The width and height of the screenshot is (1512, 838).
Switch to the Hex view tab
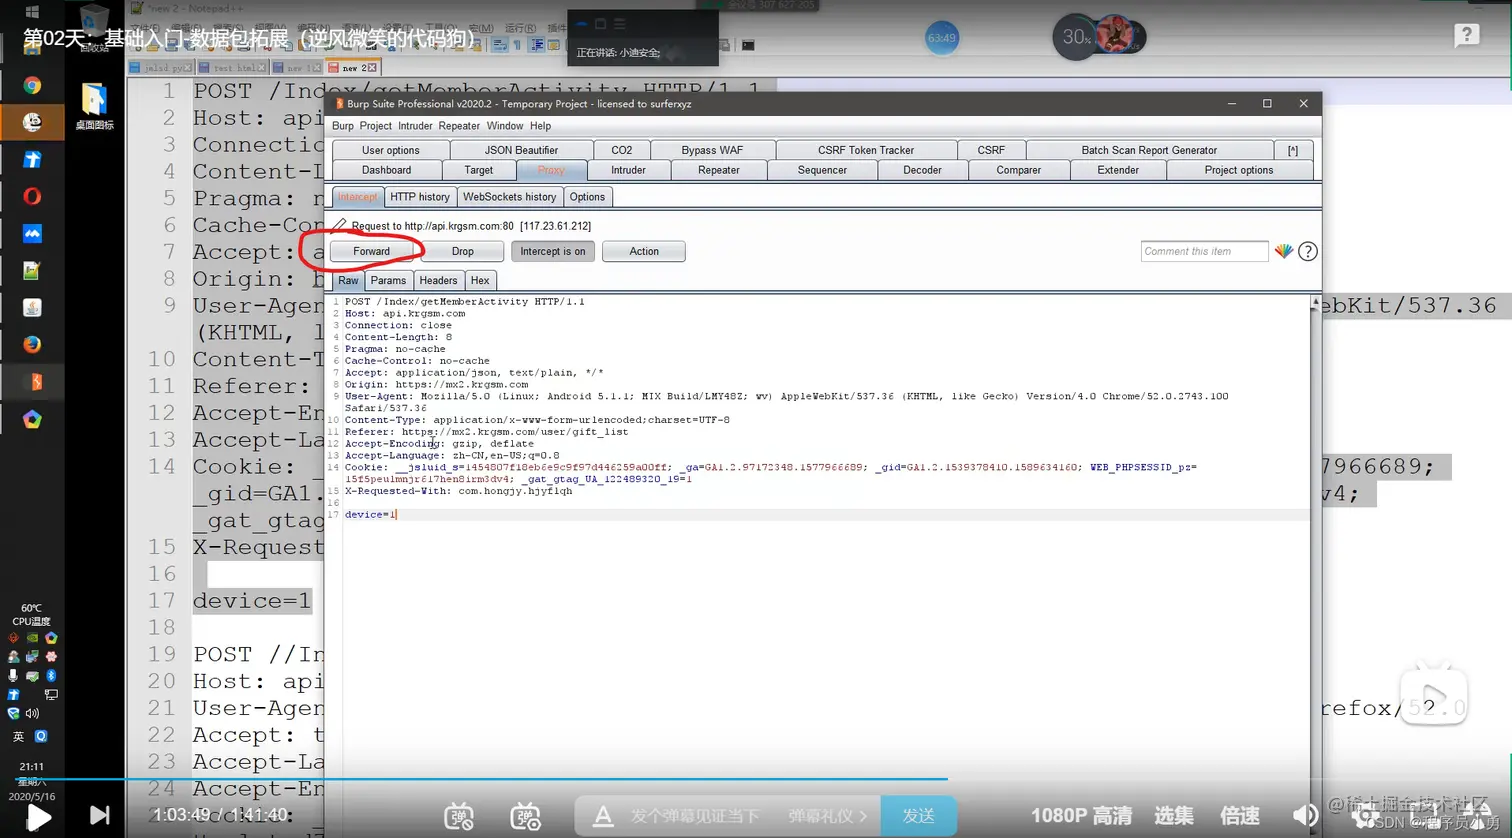(480, 280)
